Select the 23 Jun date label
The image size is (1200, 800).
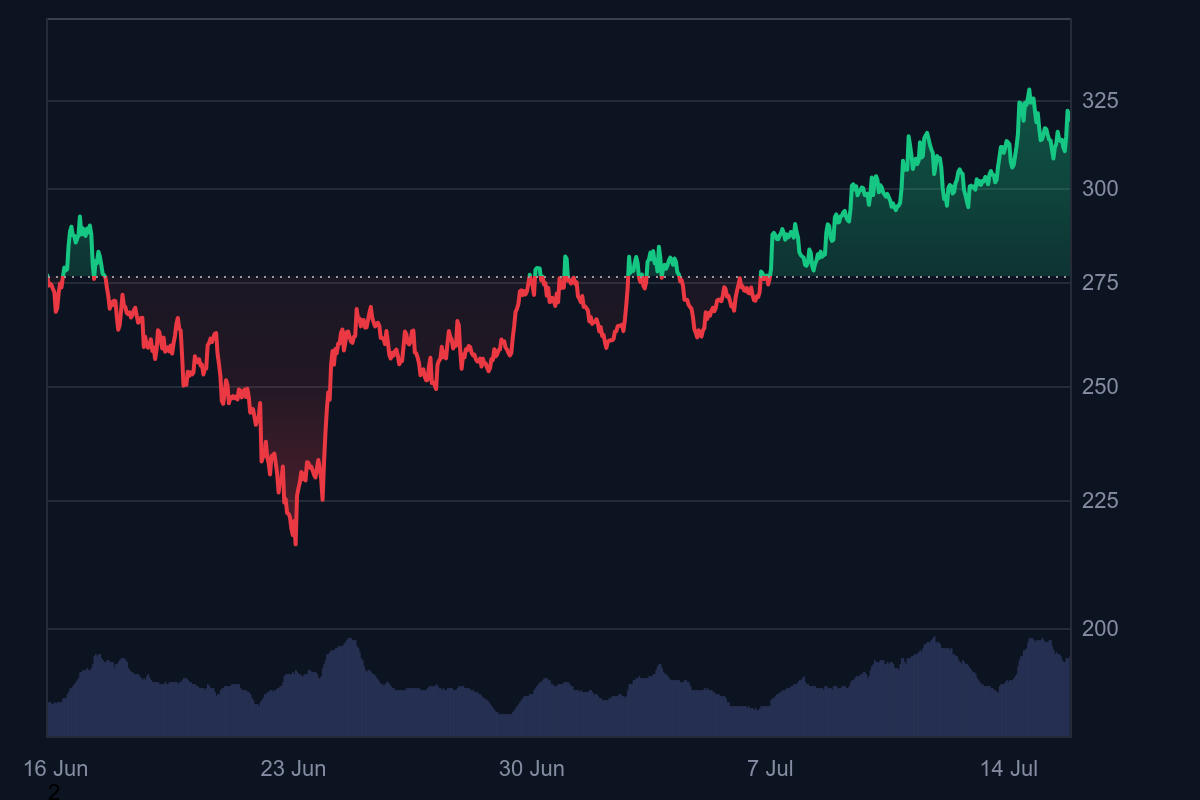click(x=293, y=769)
